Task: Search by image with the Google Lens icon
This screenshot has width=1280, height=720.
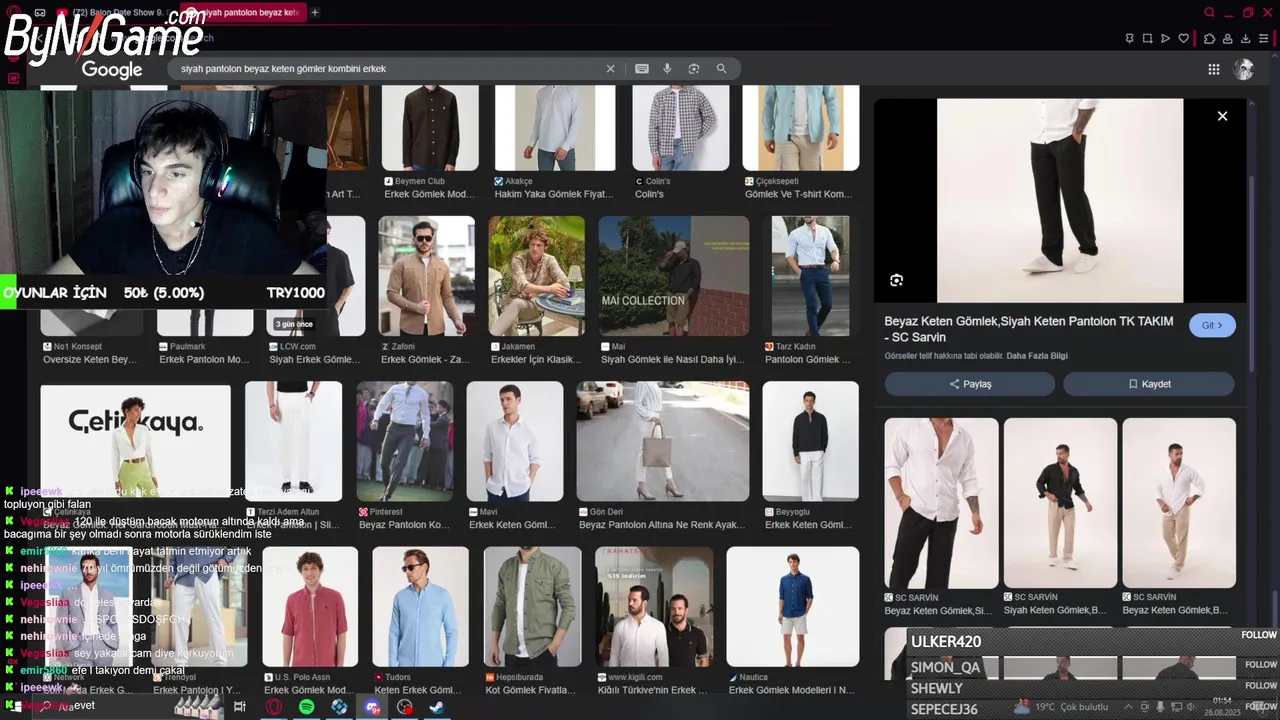Action: (x=694, y=69)
